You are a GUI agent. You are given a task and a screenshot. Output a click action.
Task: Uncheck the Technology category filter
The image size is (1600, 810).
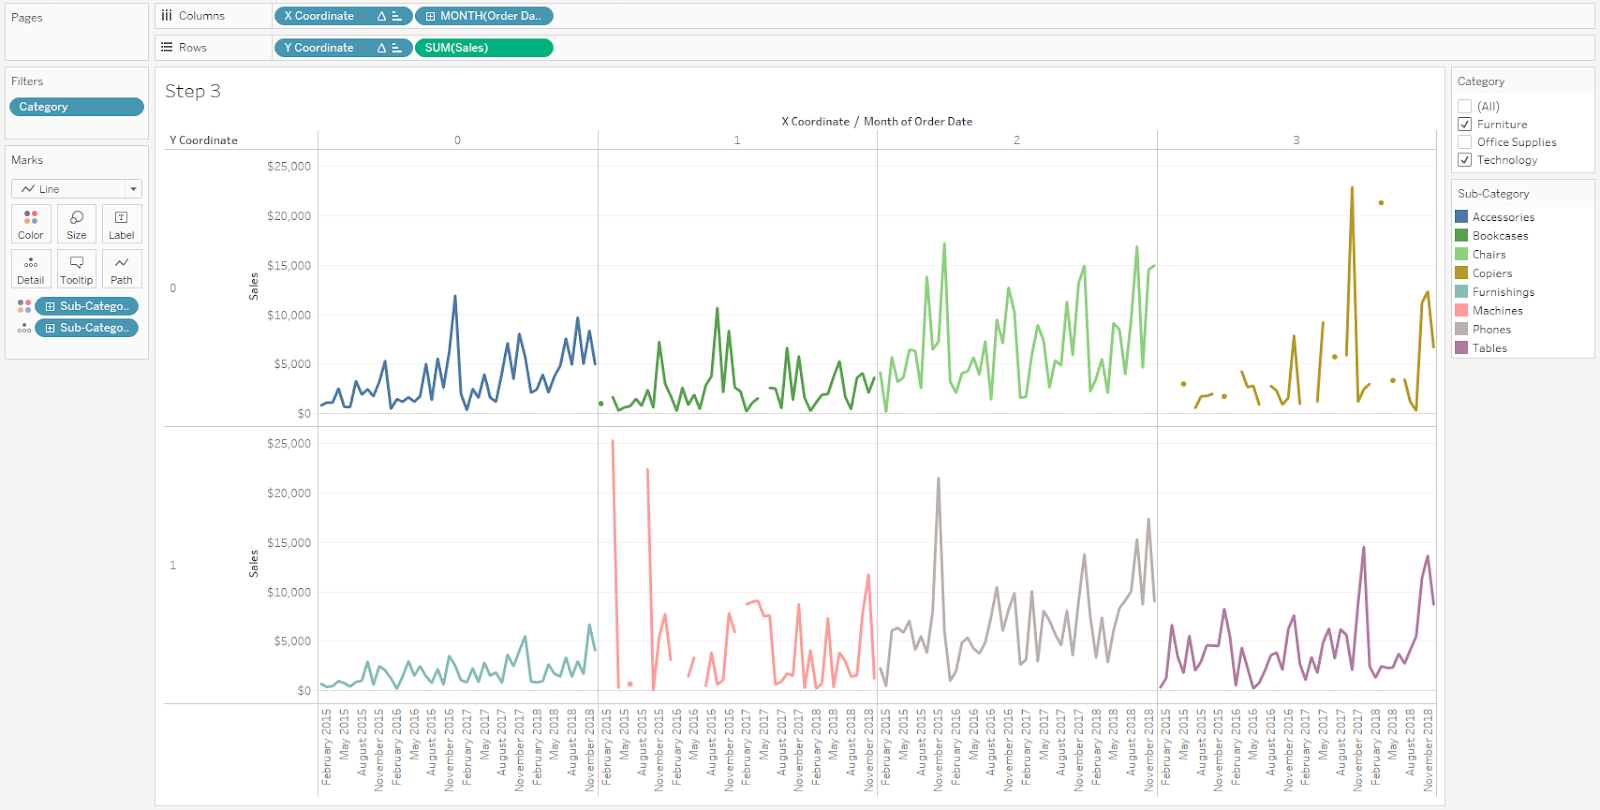1465,160
